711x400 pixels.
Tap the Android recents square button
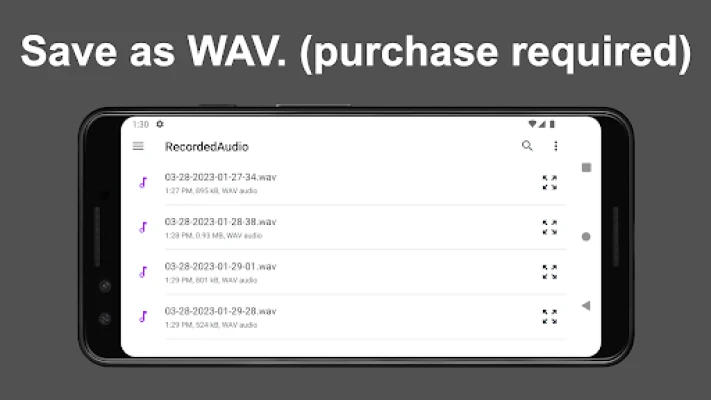(586, 167)
